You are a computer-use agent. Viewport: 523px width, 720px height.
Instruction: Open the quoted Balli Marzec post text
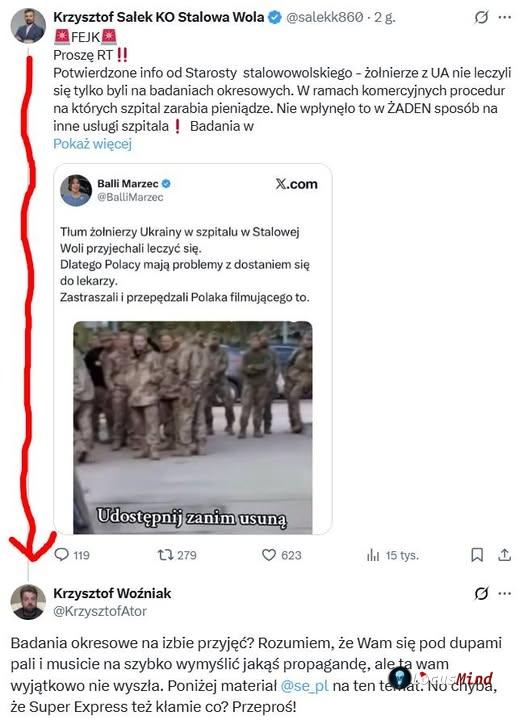click(185, 264)
